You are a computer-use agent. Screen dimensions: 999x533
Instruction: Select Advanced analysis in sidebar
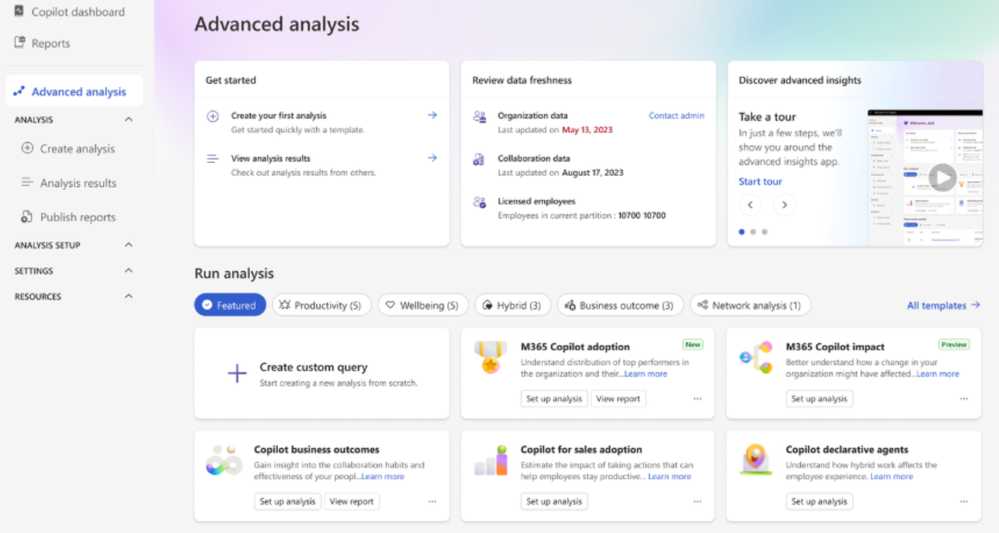(x=75, y=91)
